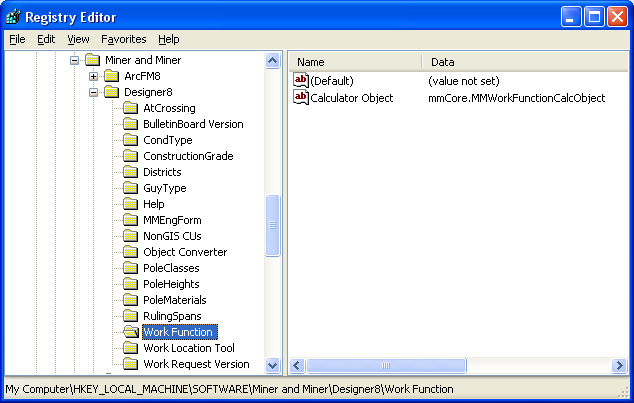This screenshot has width=634, height=403.
Task: Click the PoleHeights folder icon
Action: pyautogui.click(x=131, y=284)
